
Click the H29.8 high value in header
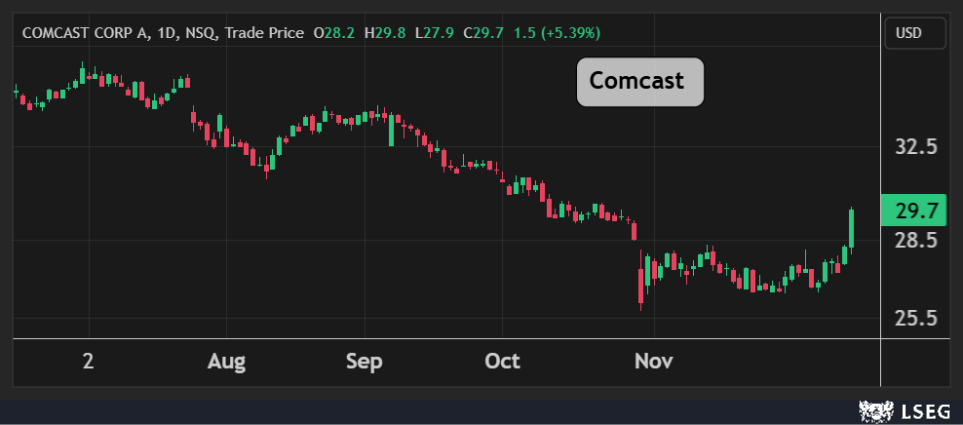pyautogui.click(x=384, y=33)
